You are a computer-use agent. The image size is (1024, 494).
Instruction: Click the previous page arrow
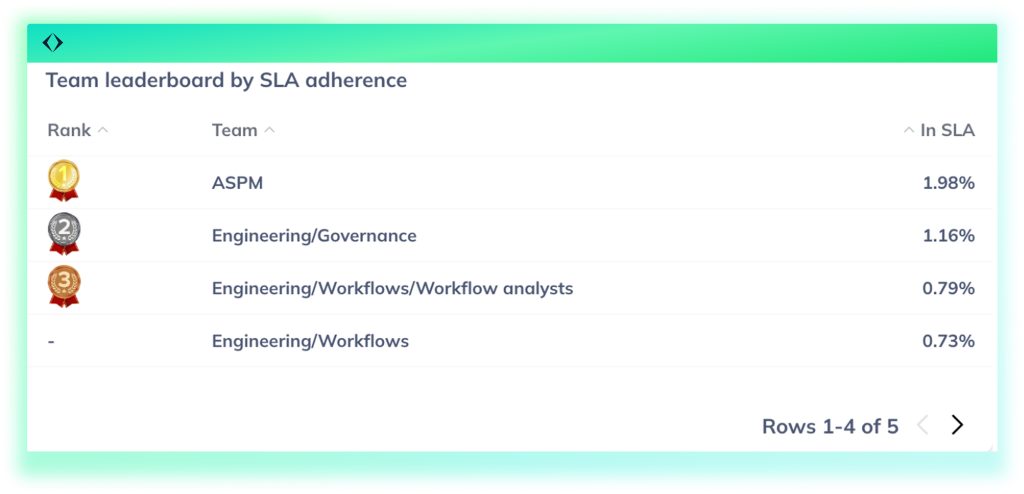coord(922,425)
